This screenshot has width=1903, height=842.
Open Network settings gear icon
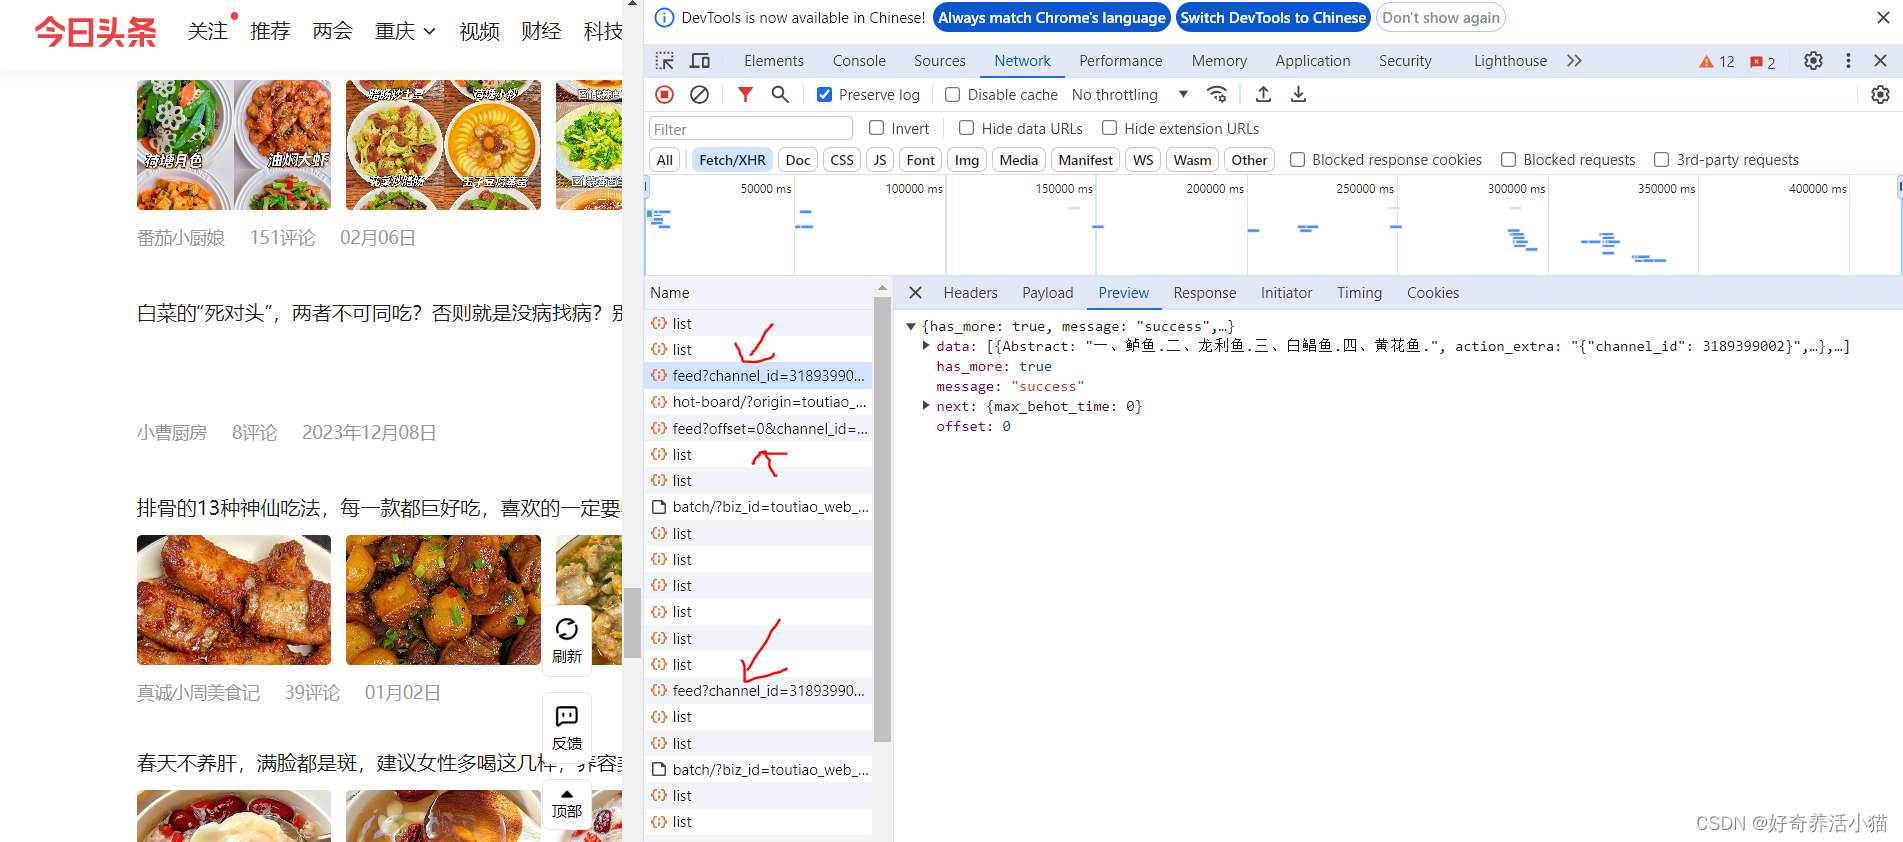point(1880,94)
